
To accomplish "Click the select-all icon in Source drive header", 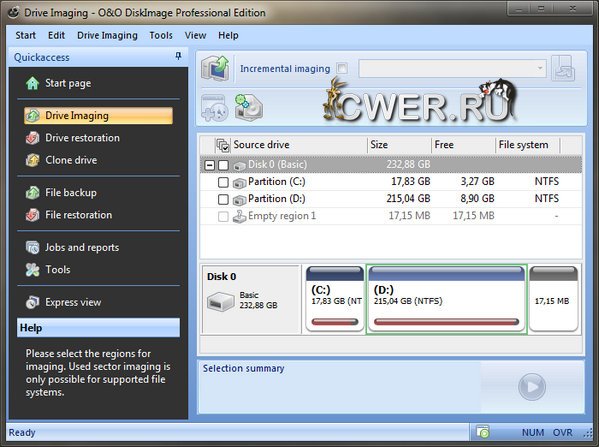I will [223, 145].
